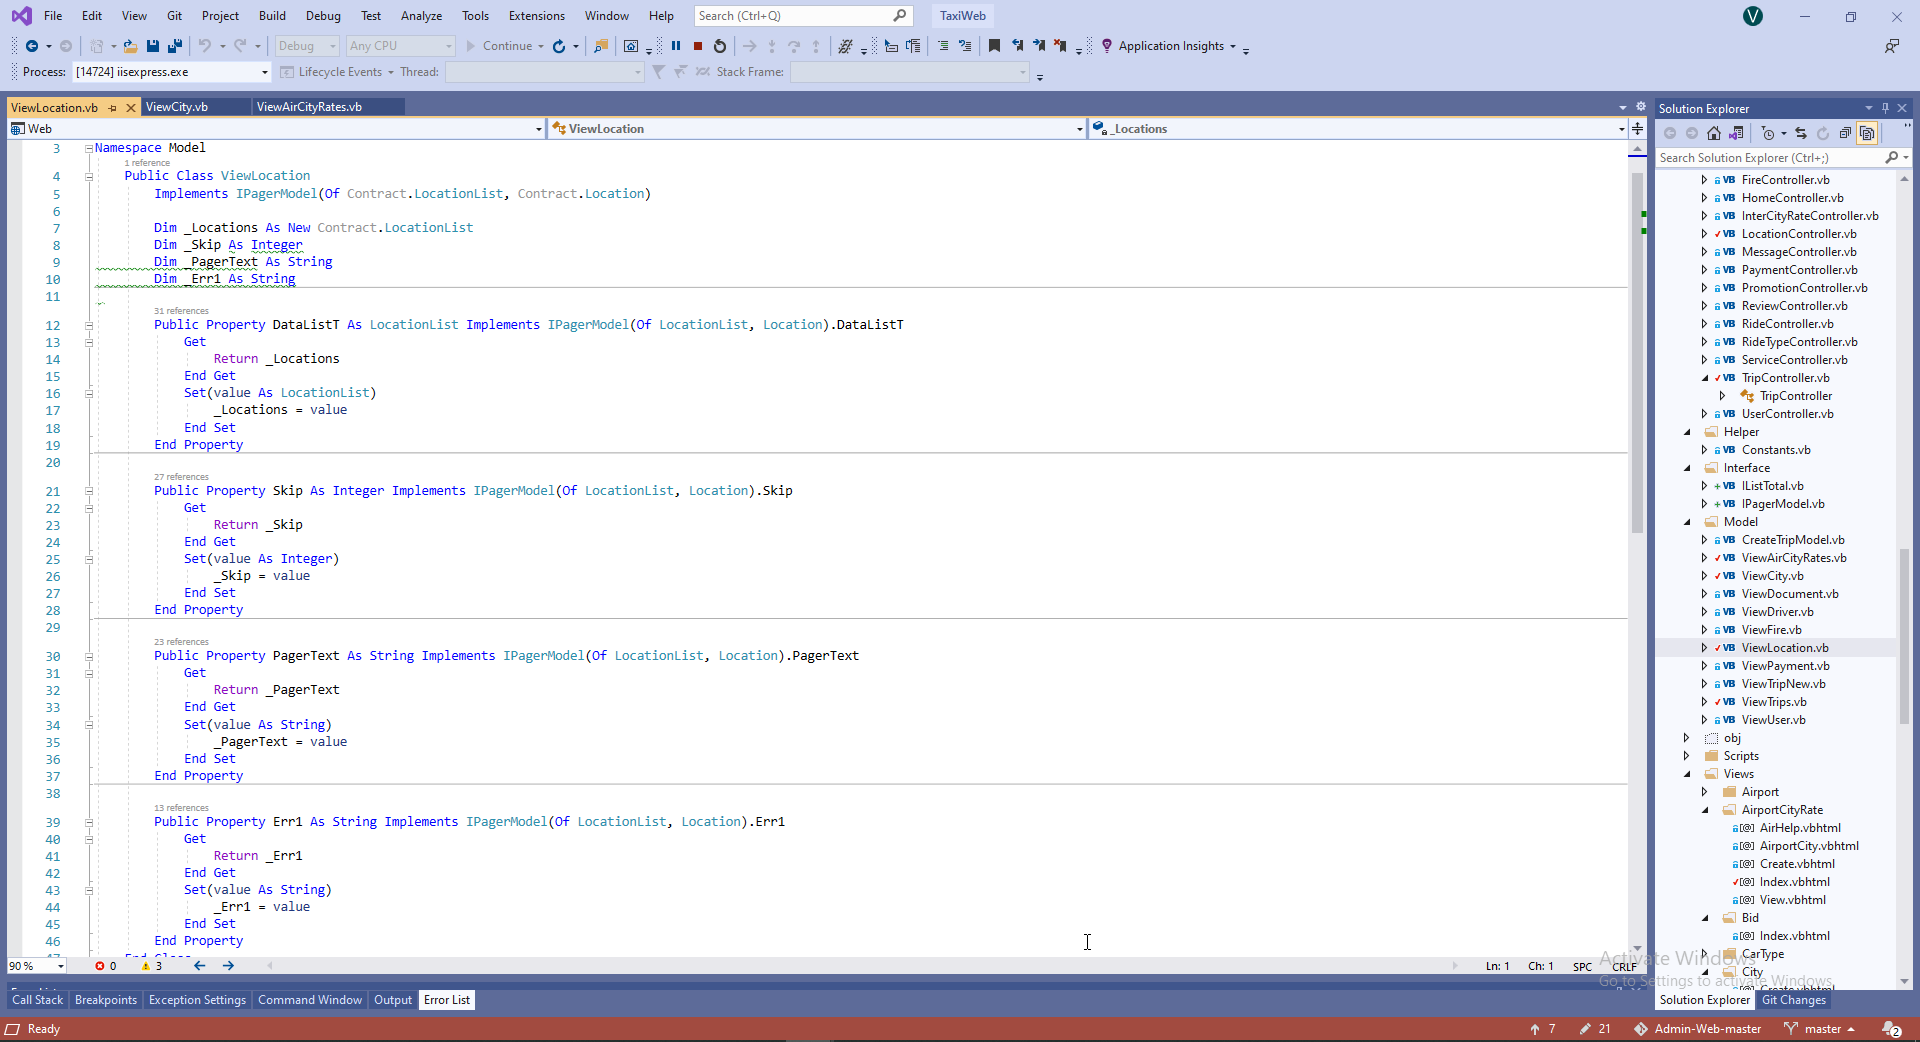Uncomment the selected lines
Image resolution: width=1920 pixels, height=1042 pixels.
coord(965,46)
